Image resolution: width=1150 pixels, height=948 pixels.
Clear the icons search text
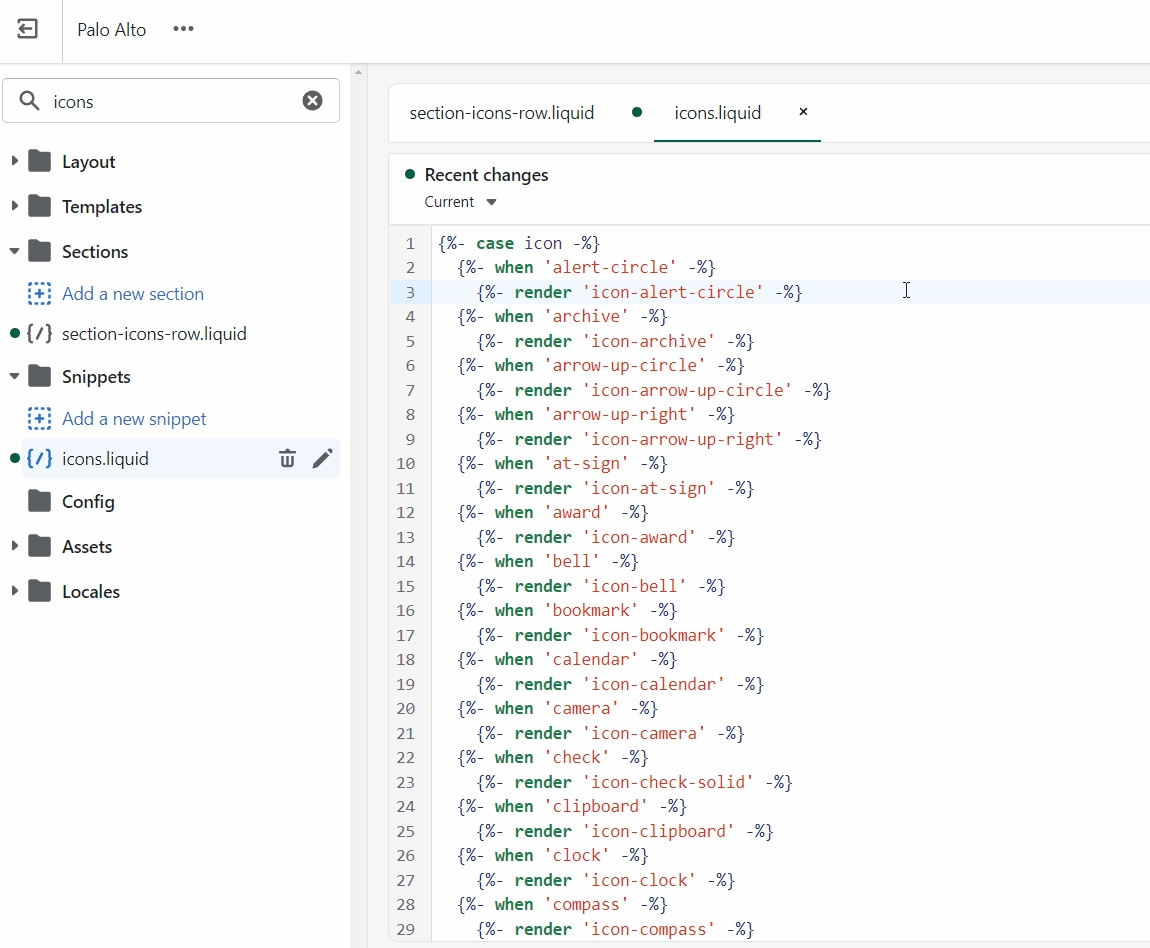[x=312, y=100]
